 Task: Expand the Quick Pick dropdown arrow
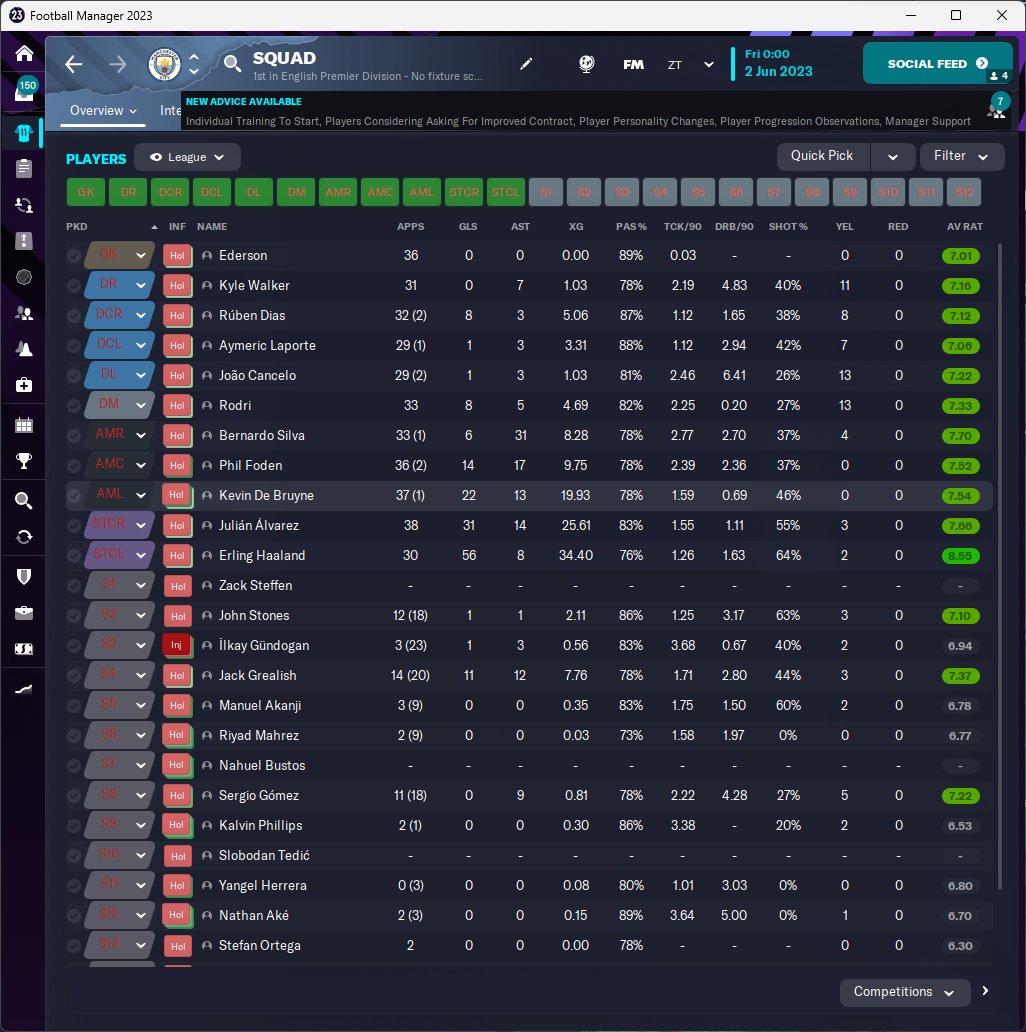coord(892,157)
